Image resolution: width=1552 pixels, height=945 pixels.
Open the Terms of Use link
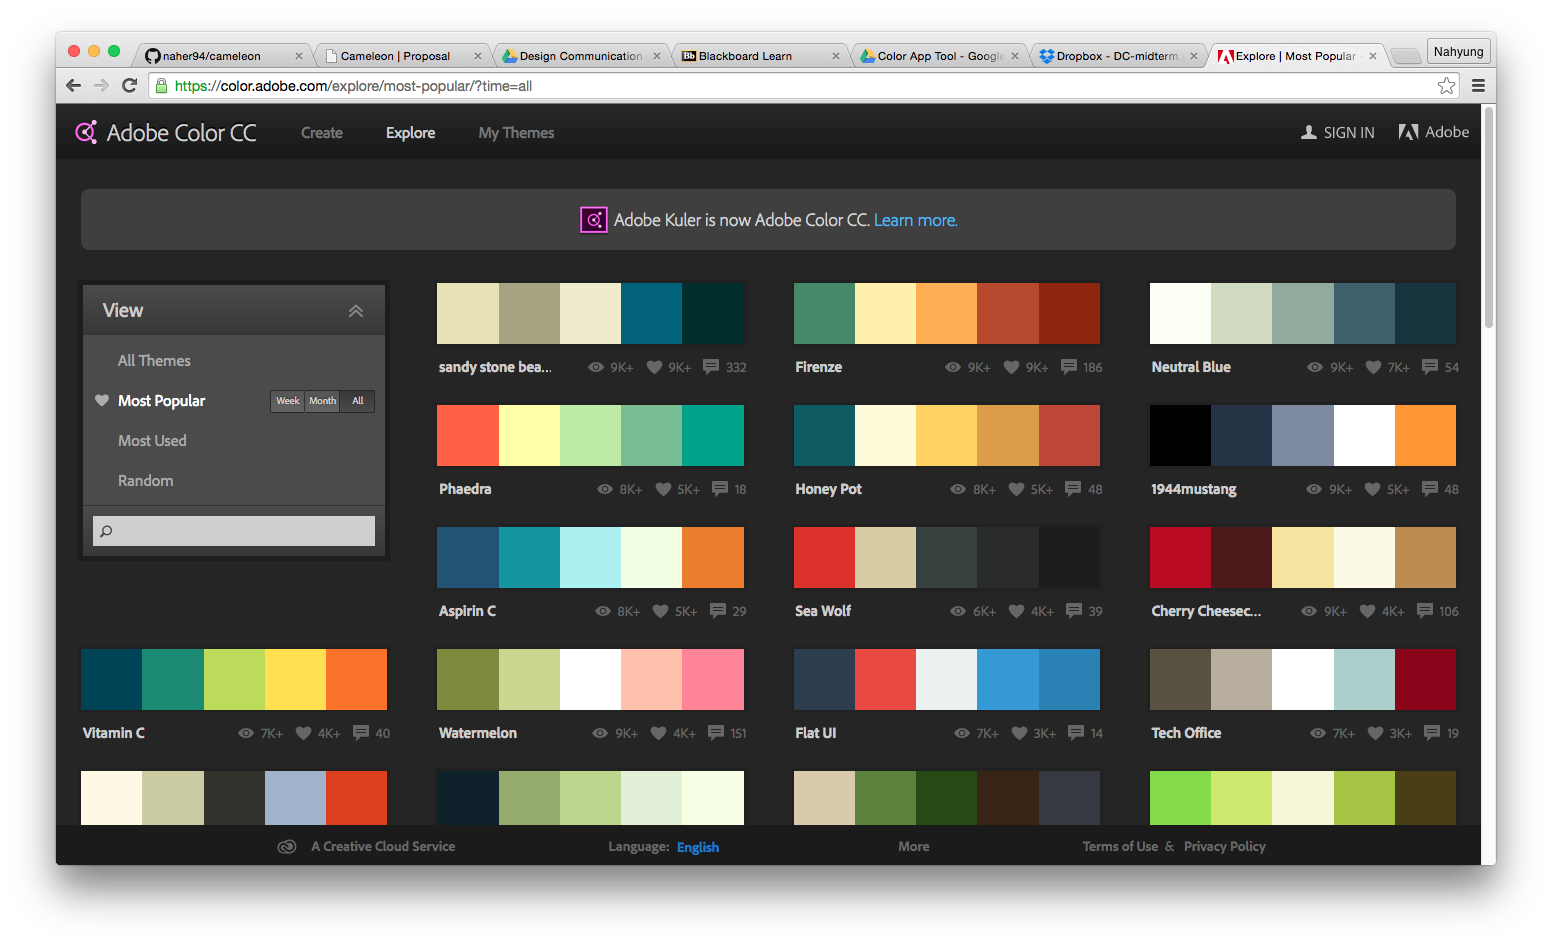[1120, 846]
